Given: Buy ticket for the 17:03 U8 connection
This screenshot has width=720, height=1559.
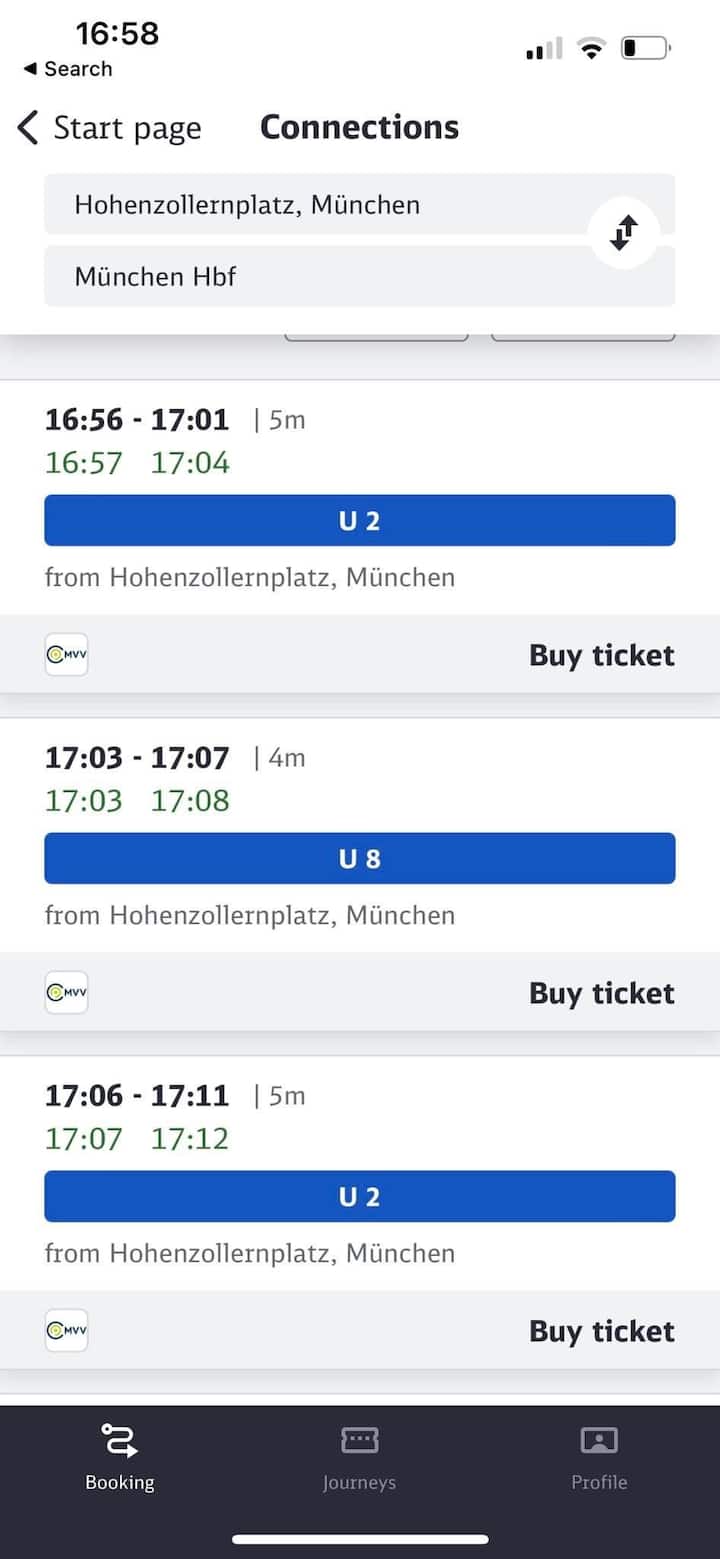Looking at the screenshot, I should 601,993.
